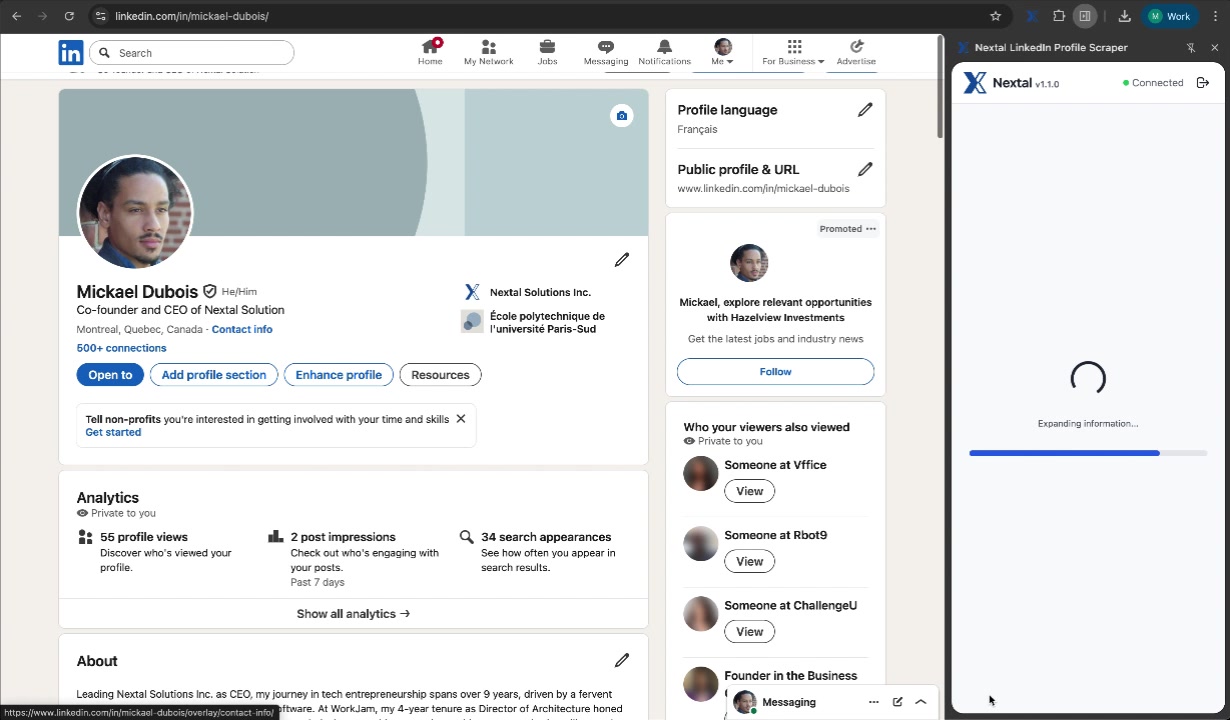Image resolution: width=1230 pixels, height=720 pixels.
Task: Unpin the Nextal extension panel
Action: [1191, 47]
